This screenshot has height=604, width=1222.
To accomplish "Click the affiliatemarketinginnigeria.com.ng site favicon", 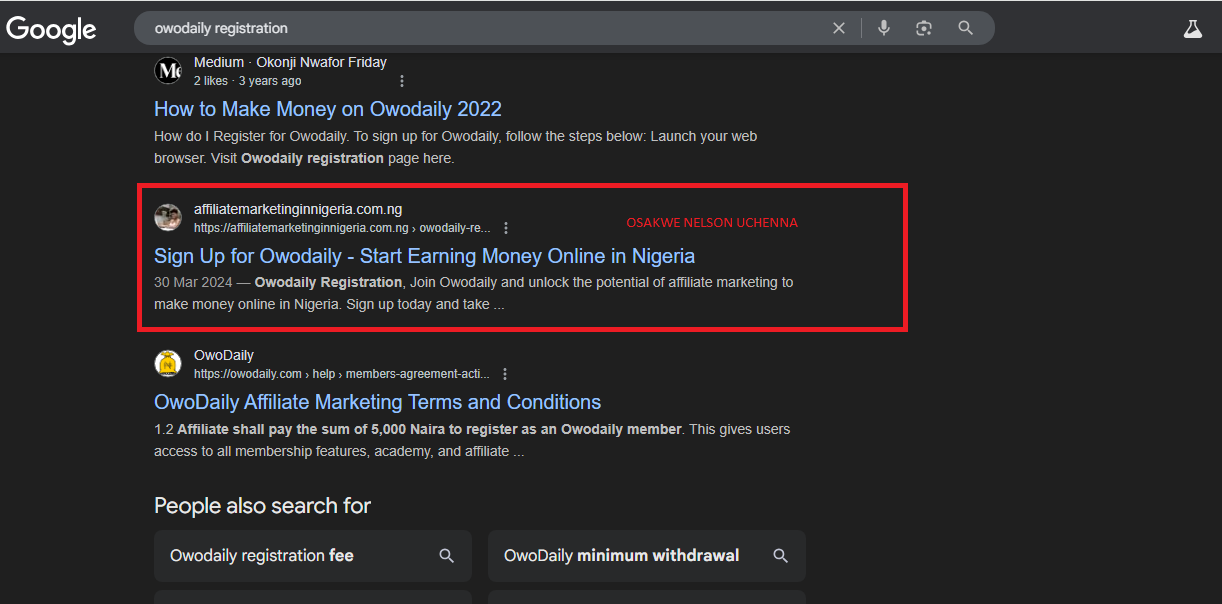I will [x=168, y=217].
